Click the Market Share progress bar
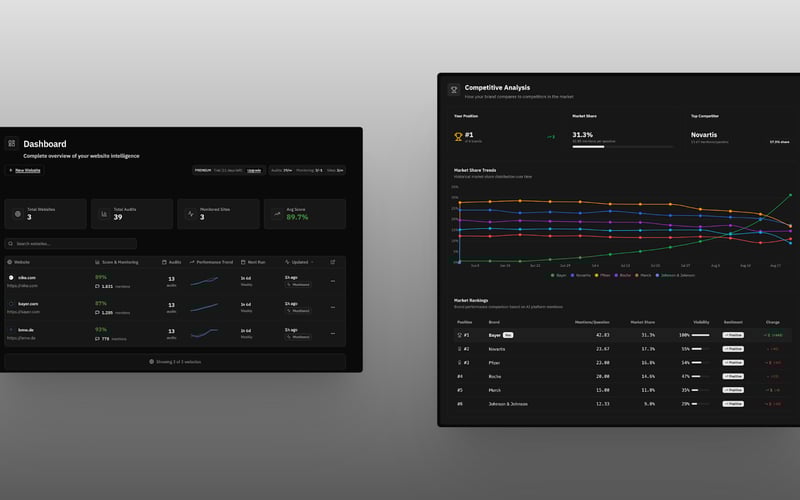 [x=622, y=147]
